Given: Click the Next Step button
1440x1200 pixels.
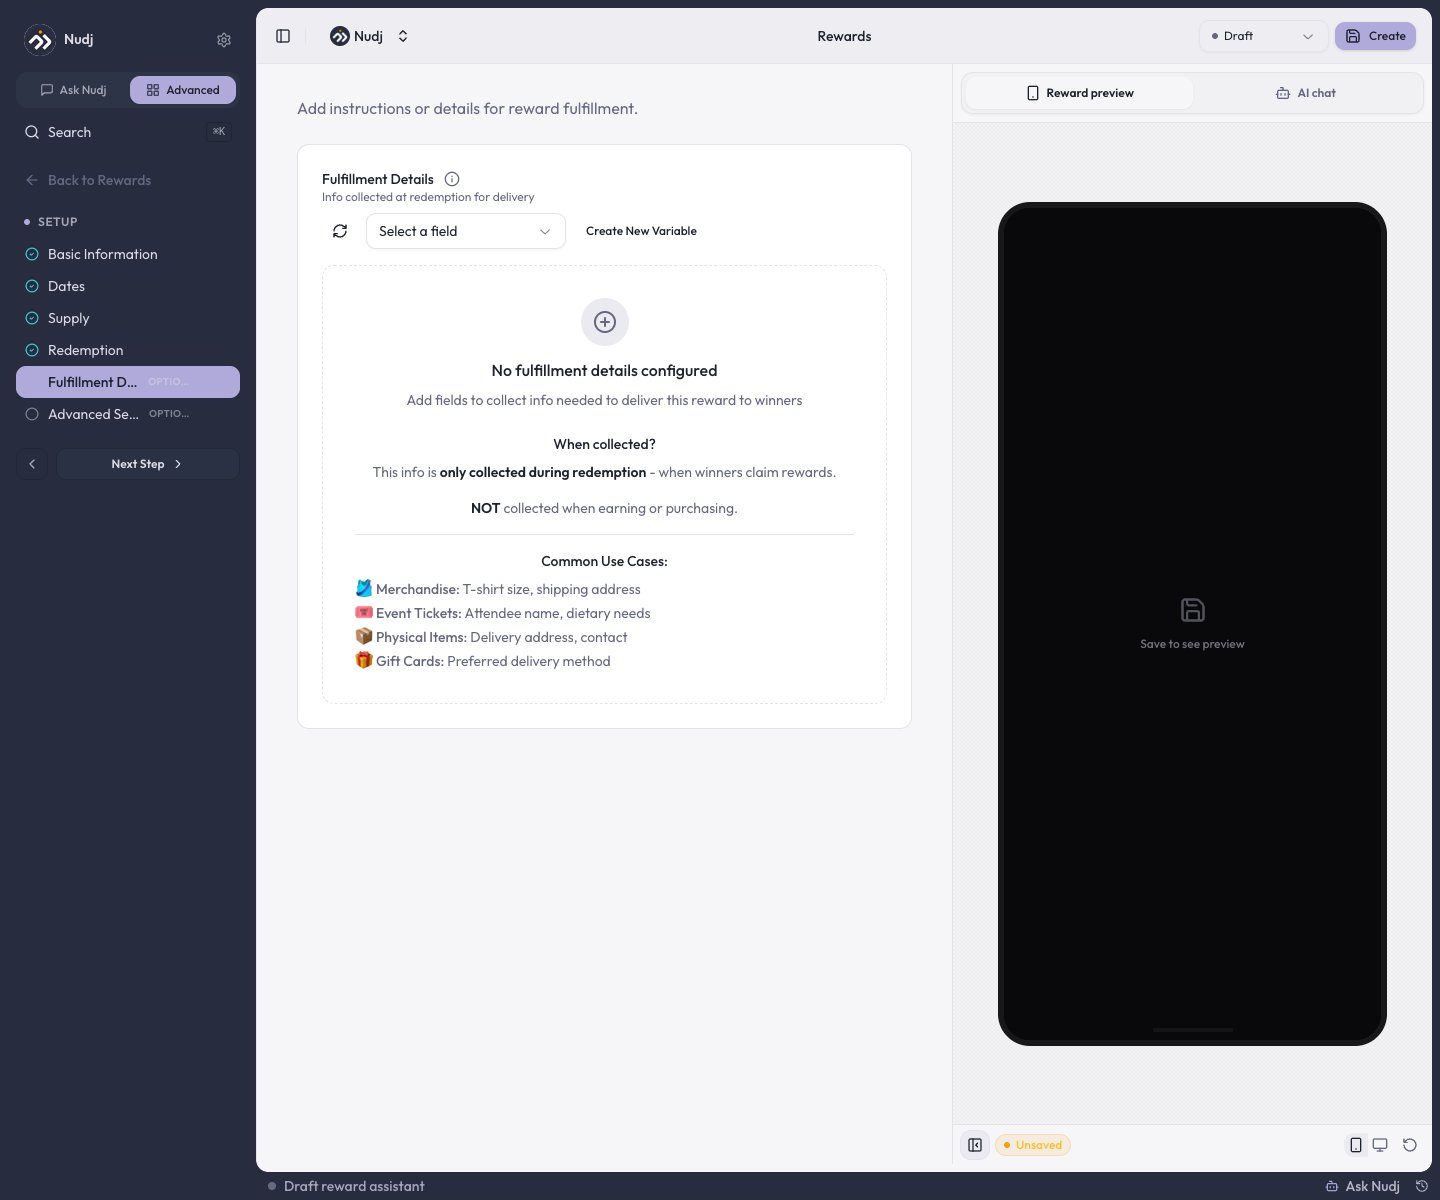Looking at the screenshot, I should [x=148, y=464].
